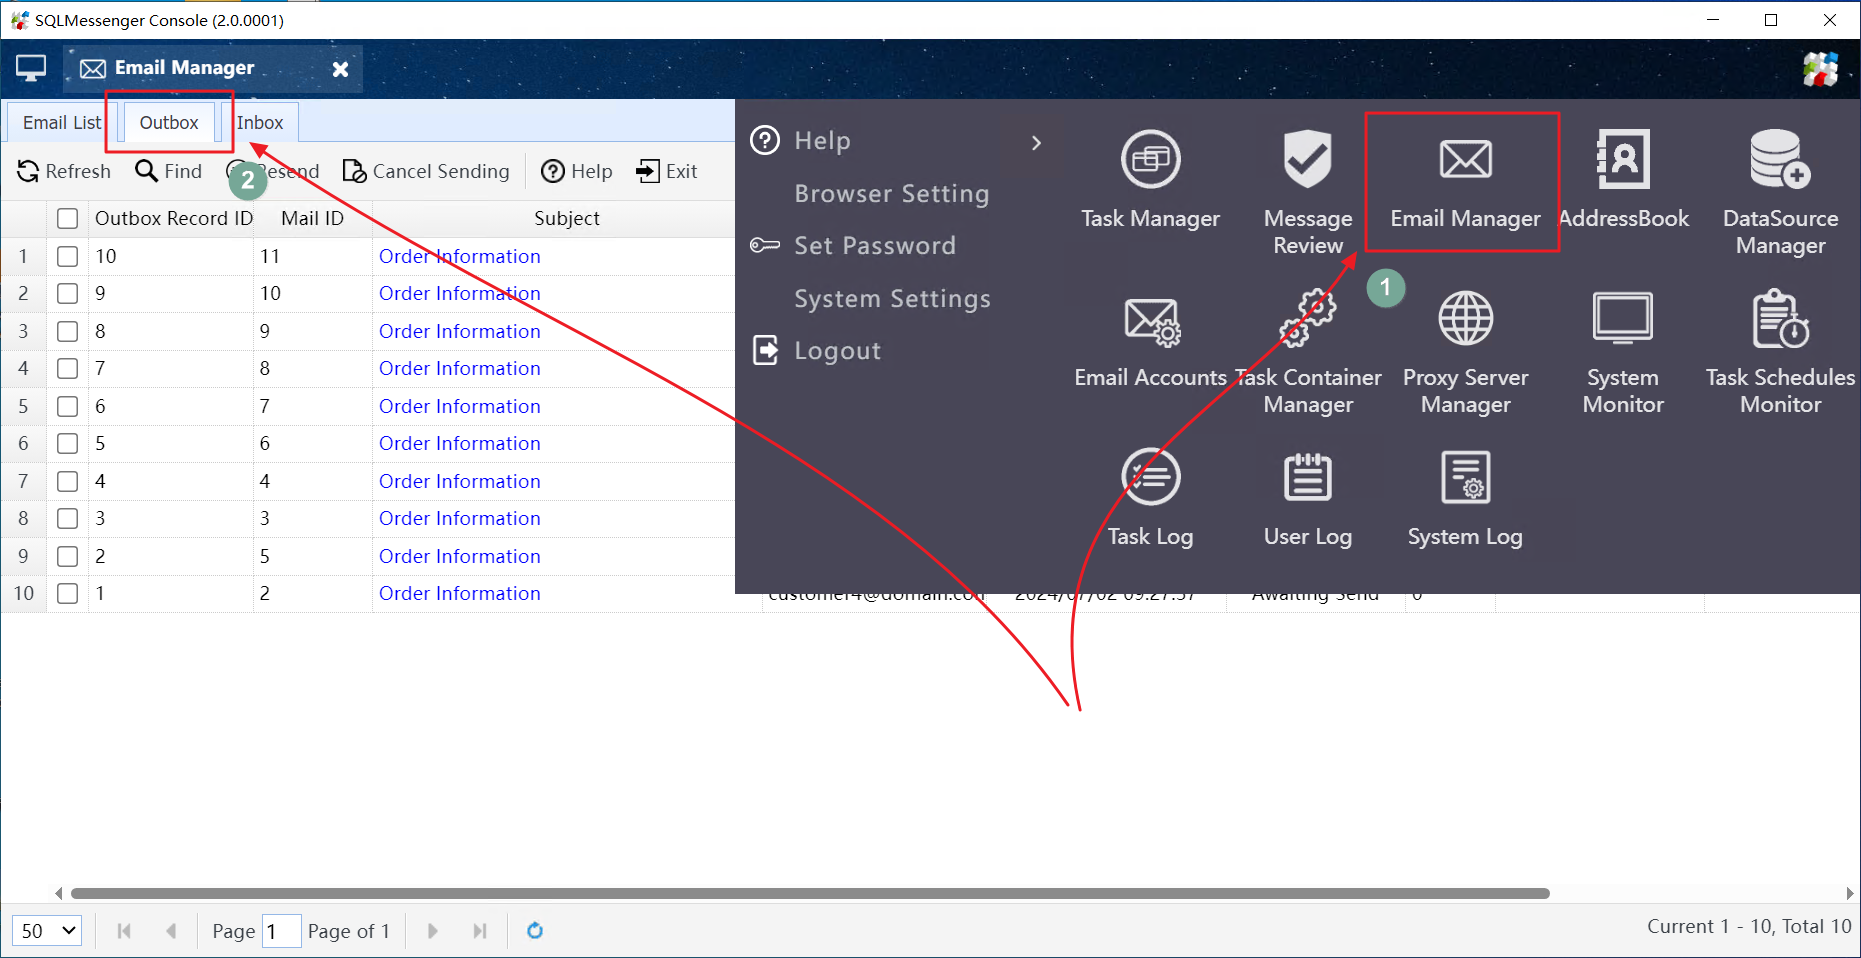
Task: Go to previous page in pager
Action: (x=171, y=931)
